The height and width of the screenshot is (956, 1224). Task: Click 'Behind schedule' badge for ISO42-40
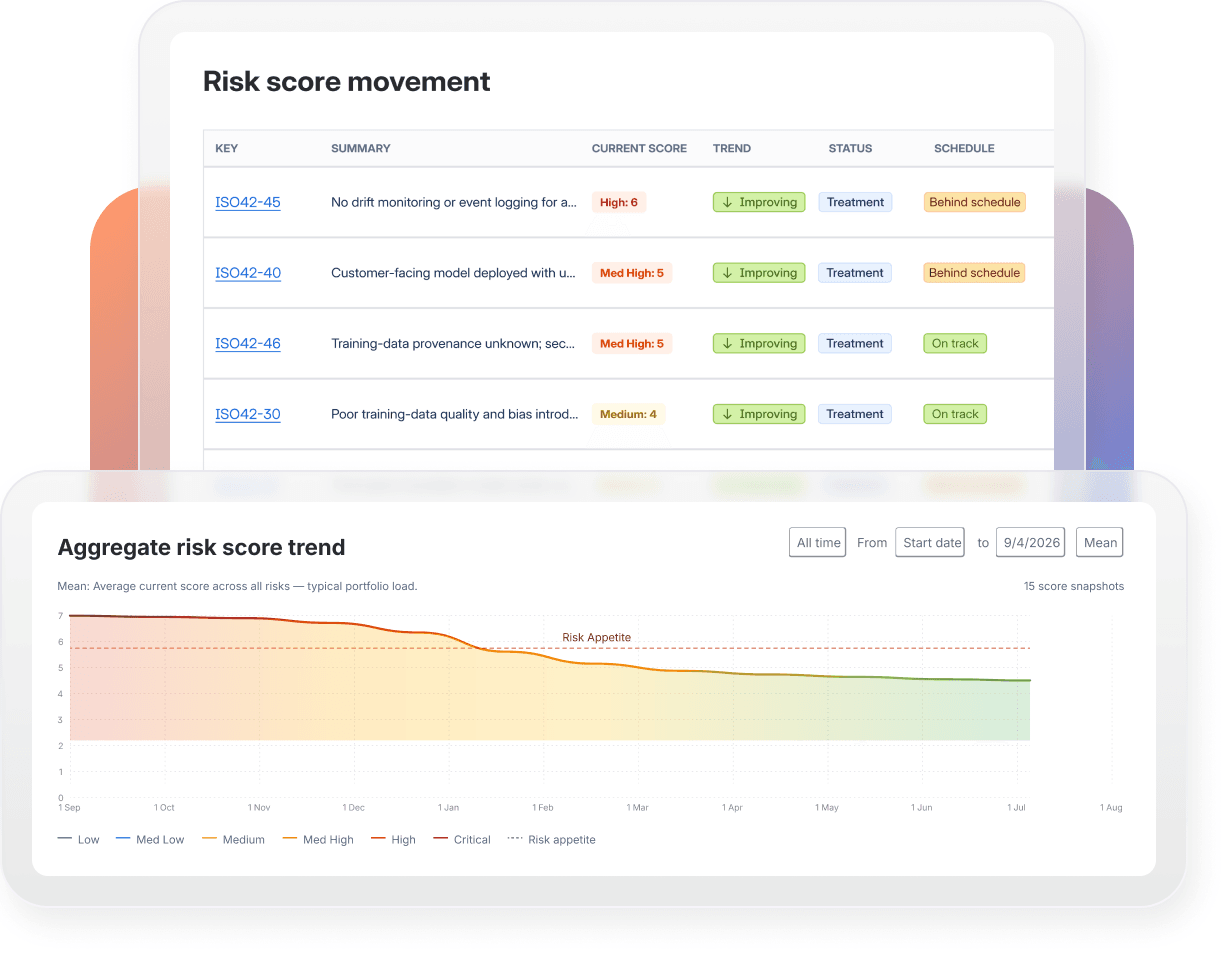[x=975, y=273]
